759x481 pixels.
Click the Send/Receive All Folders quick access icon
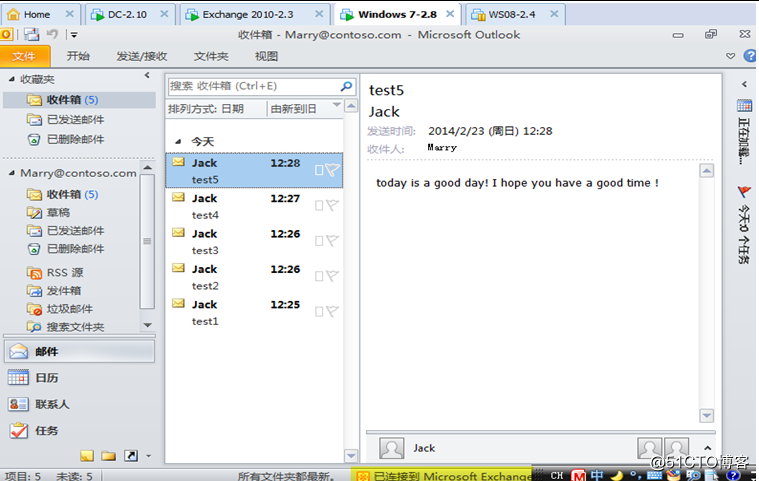pyautogui.click(x=31, y=34)
